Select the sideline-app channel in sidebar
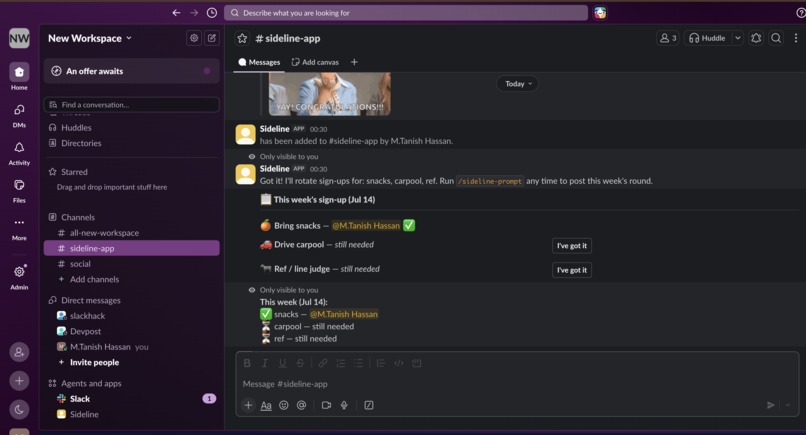This screenshot has width=806, height=435. click(x=132, y=248)
